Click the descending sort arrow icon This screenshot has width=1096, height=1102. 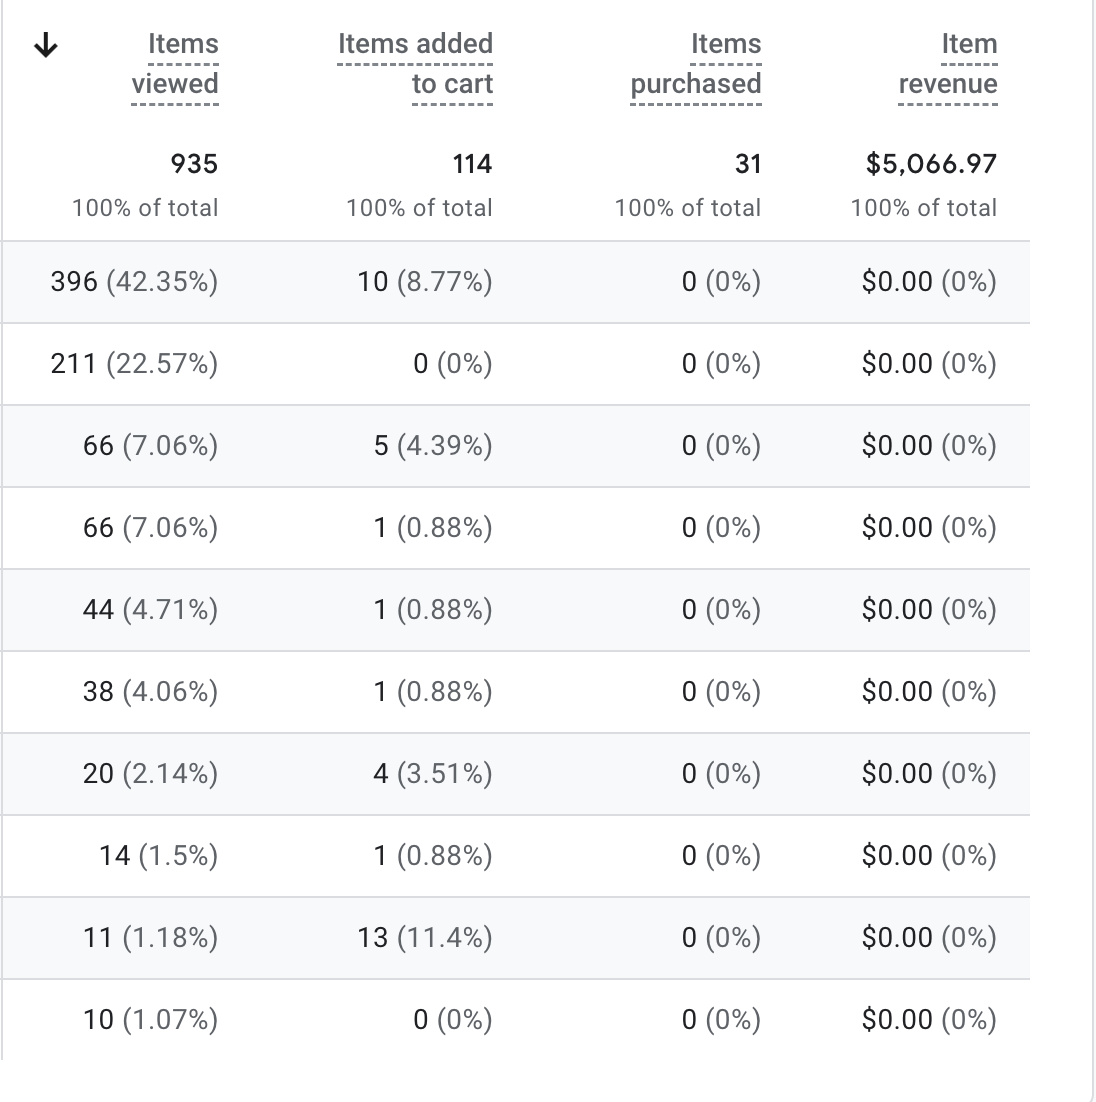click(46, 47)
